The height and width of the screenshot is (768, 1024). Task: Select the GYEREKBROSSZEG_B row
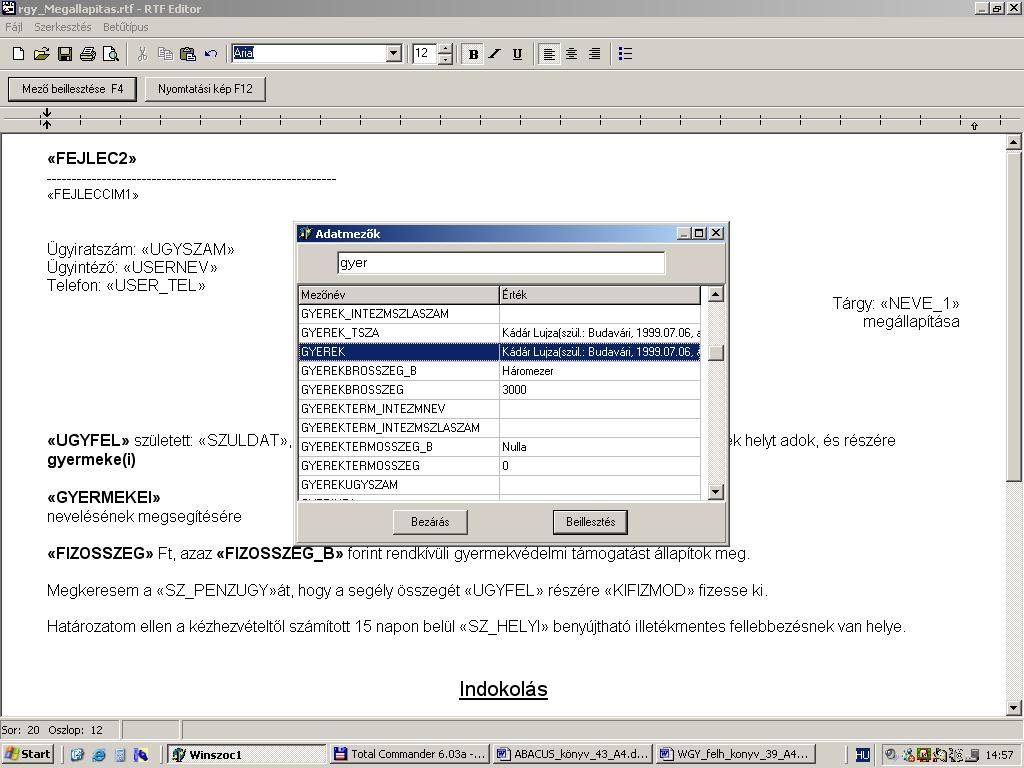click(500, 371)
